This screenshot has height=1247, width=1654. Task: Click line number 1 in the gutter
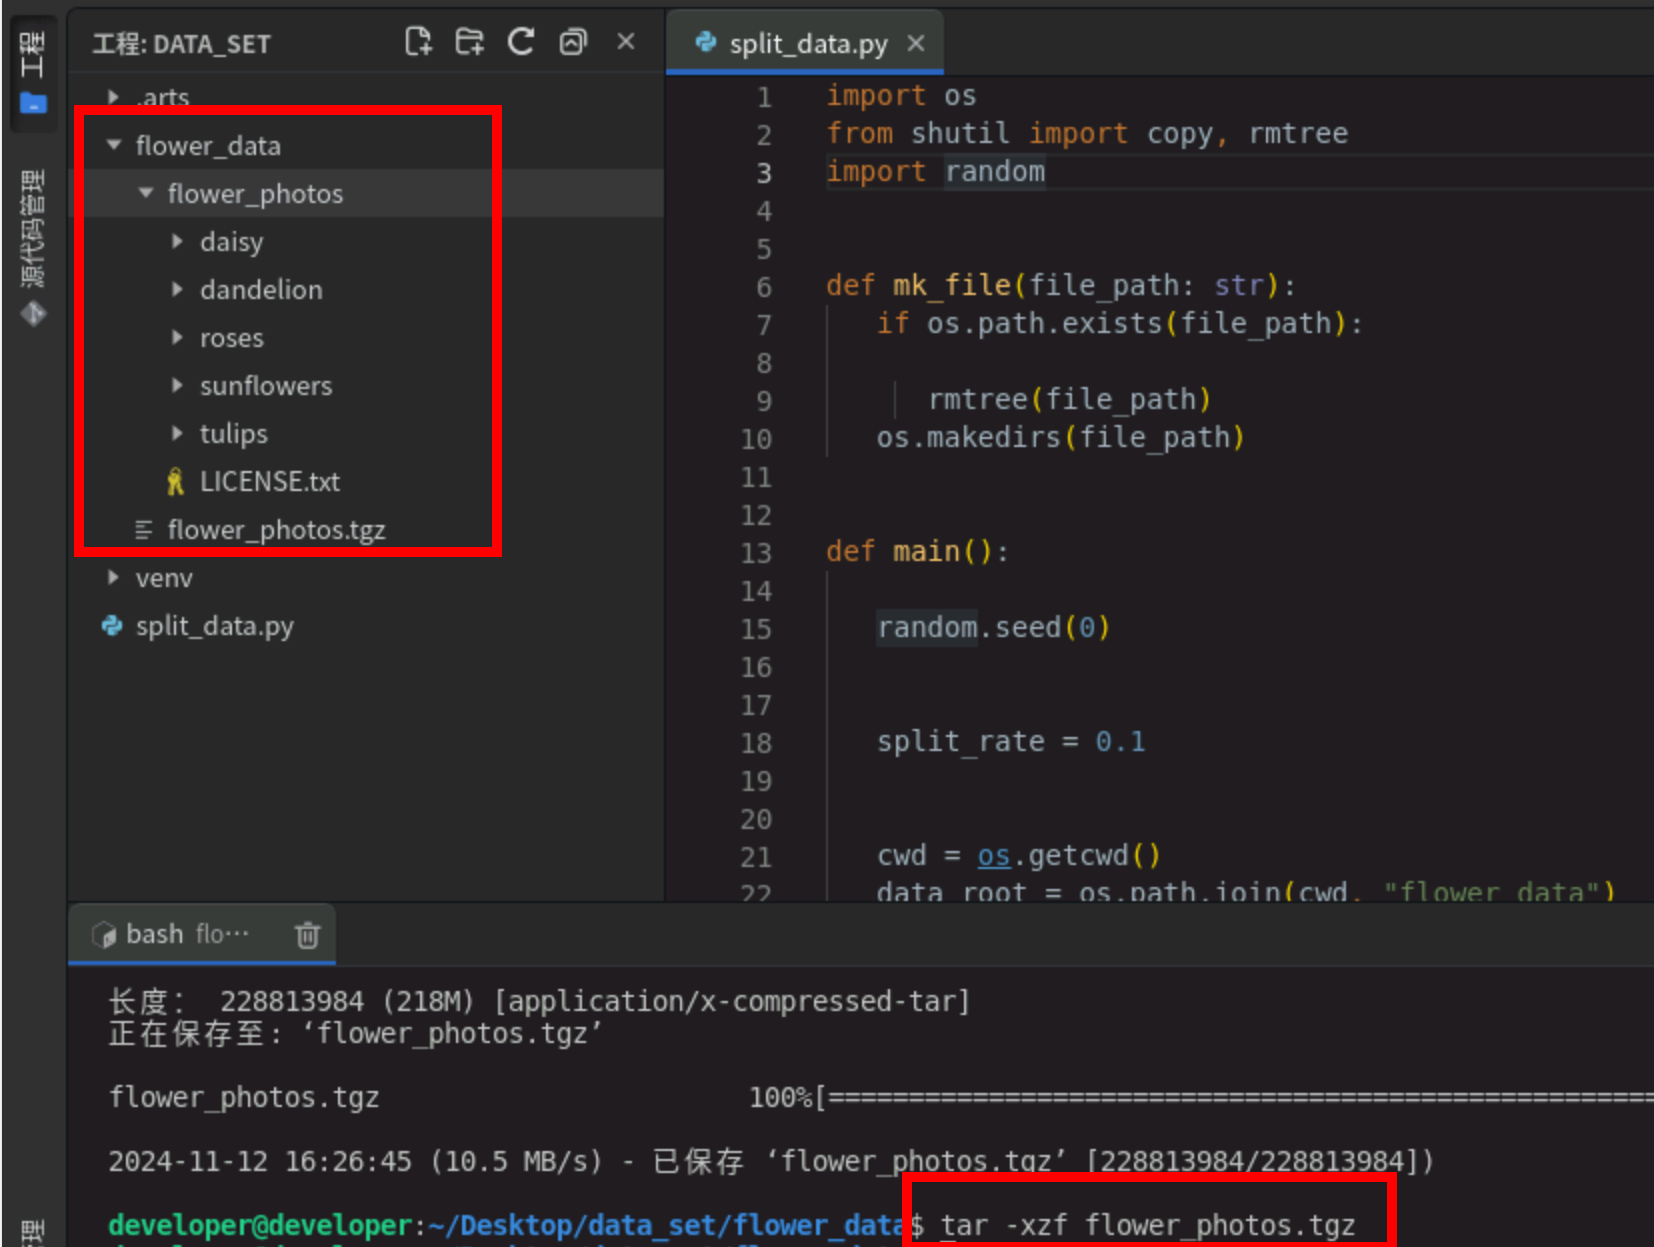click(764, 97)
